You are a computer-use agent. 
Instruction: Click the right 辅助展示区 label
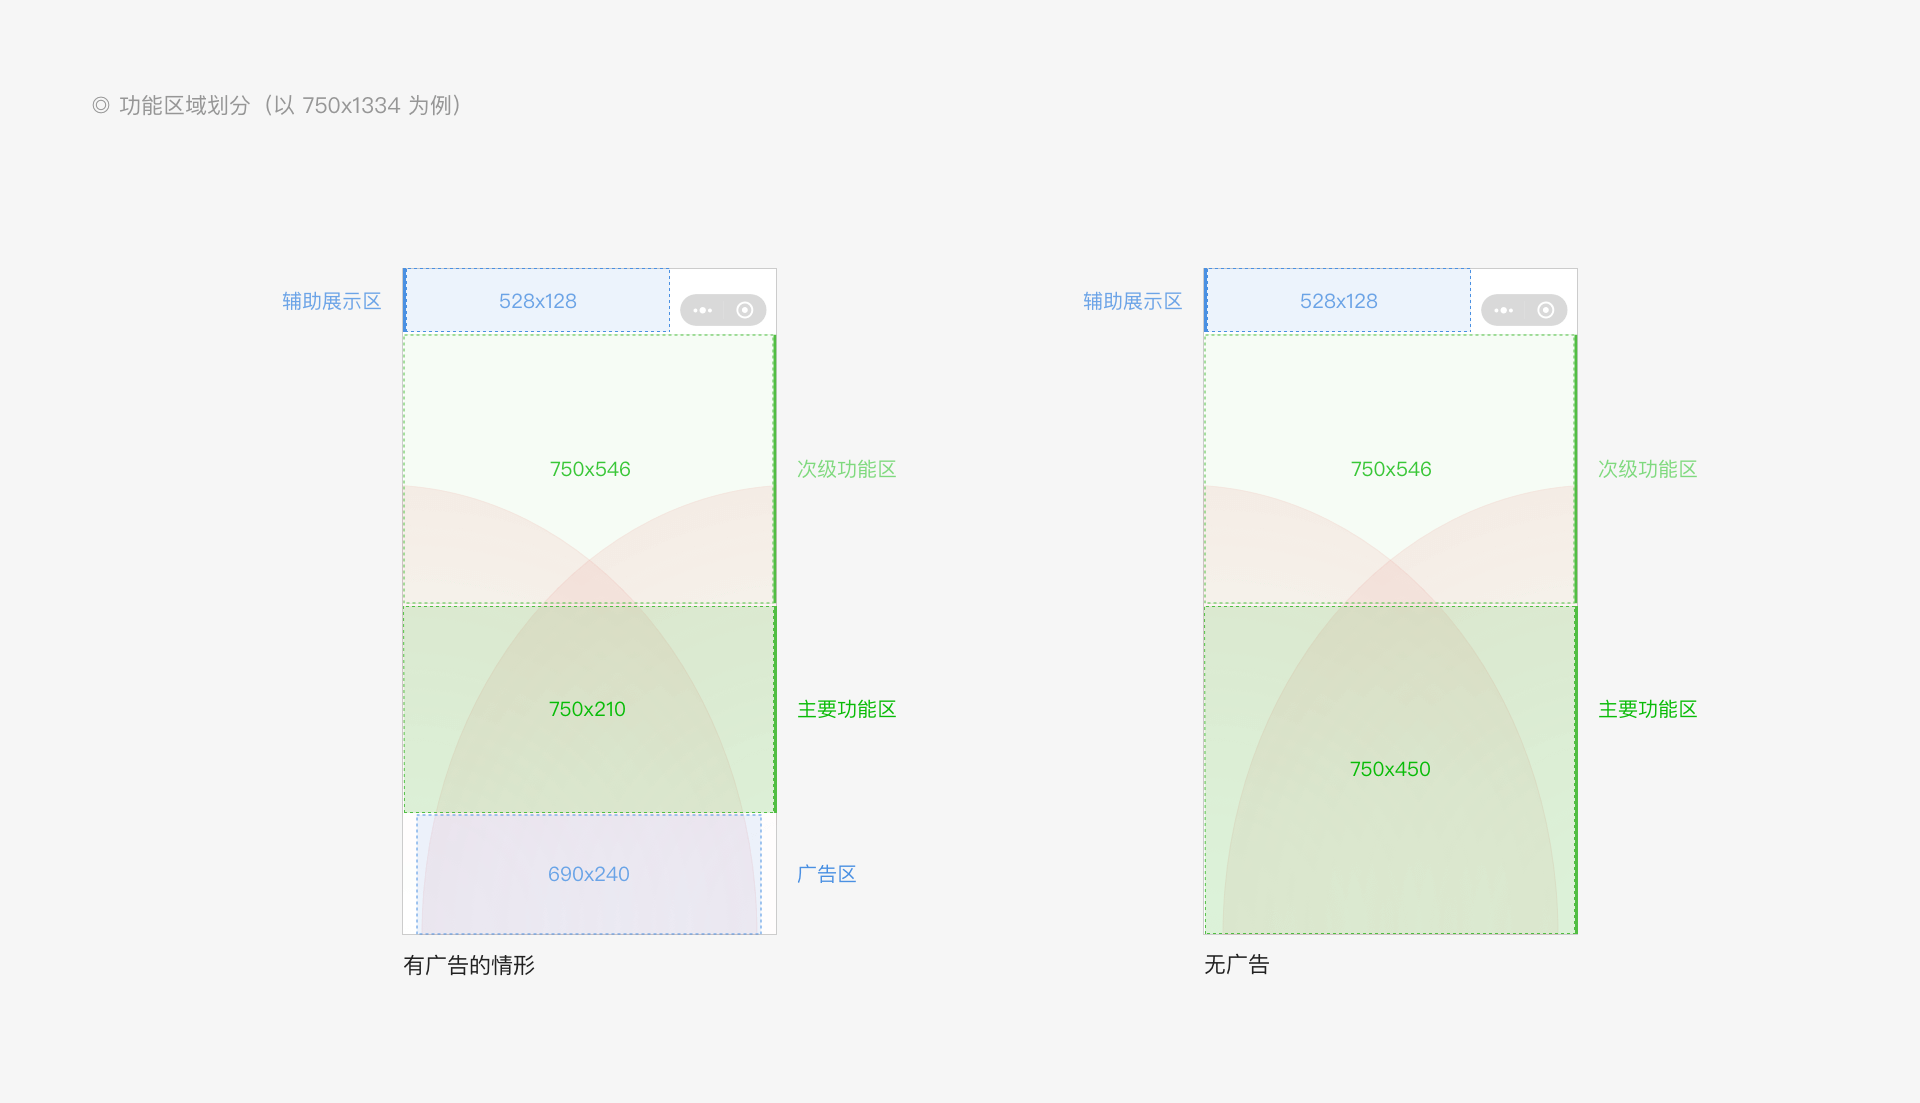click(1133, 301)
